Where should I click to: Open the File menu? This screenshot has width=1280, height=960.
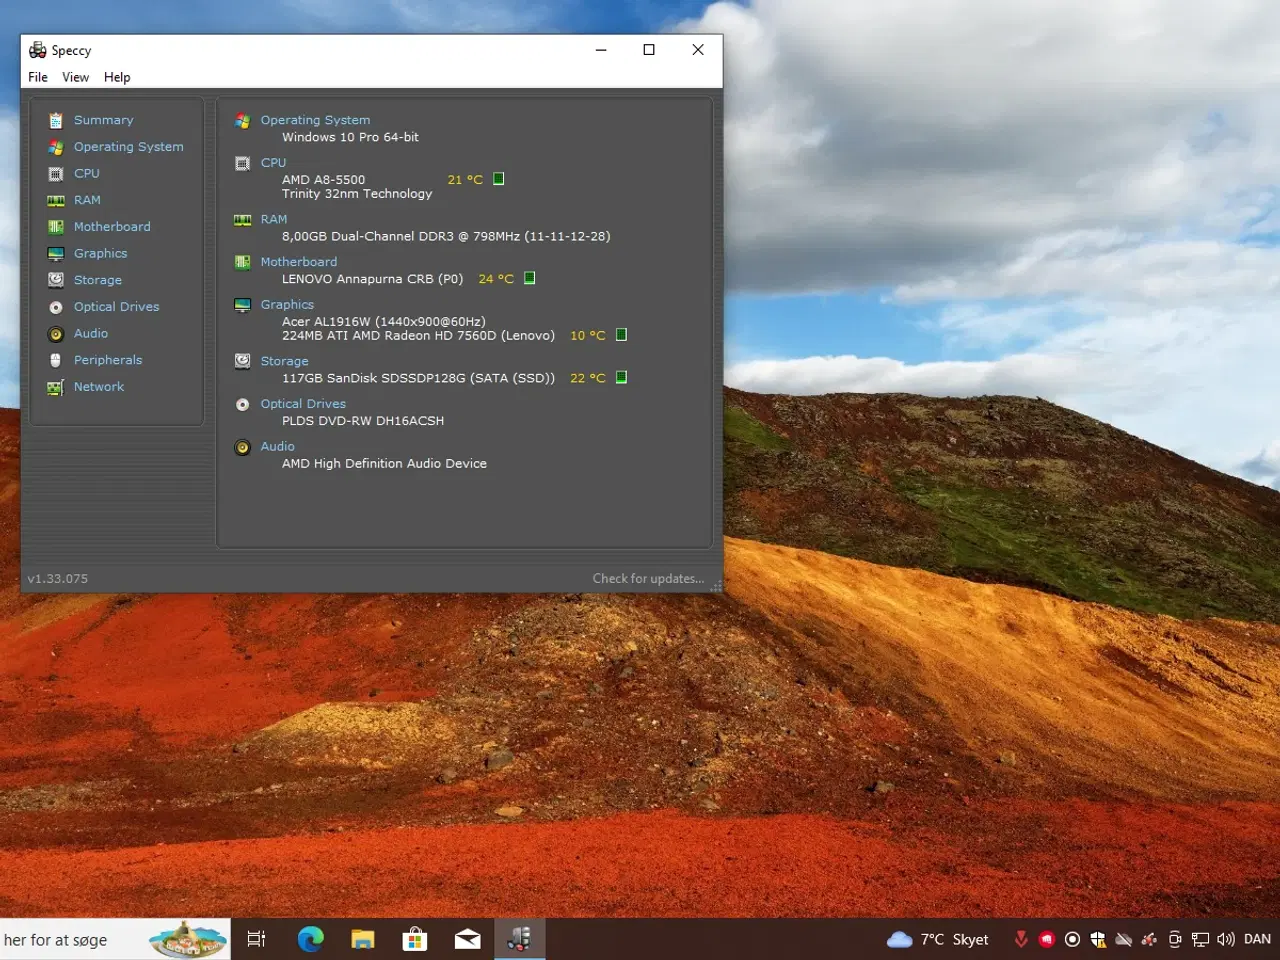(x=38, y=77)
